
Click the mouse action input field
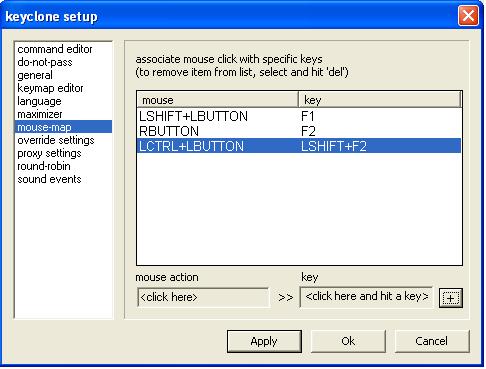(x=203, y=297)
